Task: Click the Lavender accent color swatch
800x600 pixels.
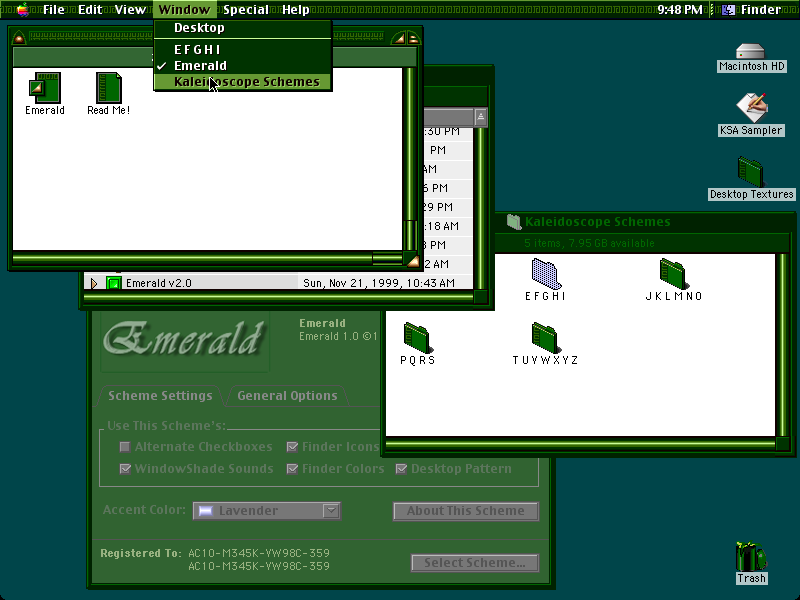Action: (x=205, y=511)
